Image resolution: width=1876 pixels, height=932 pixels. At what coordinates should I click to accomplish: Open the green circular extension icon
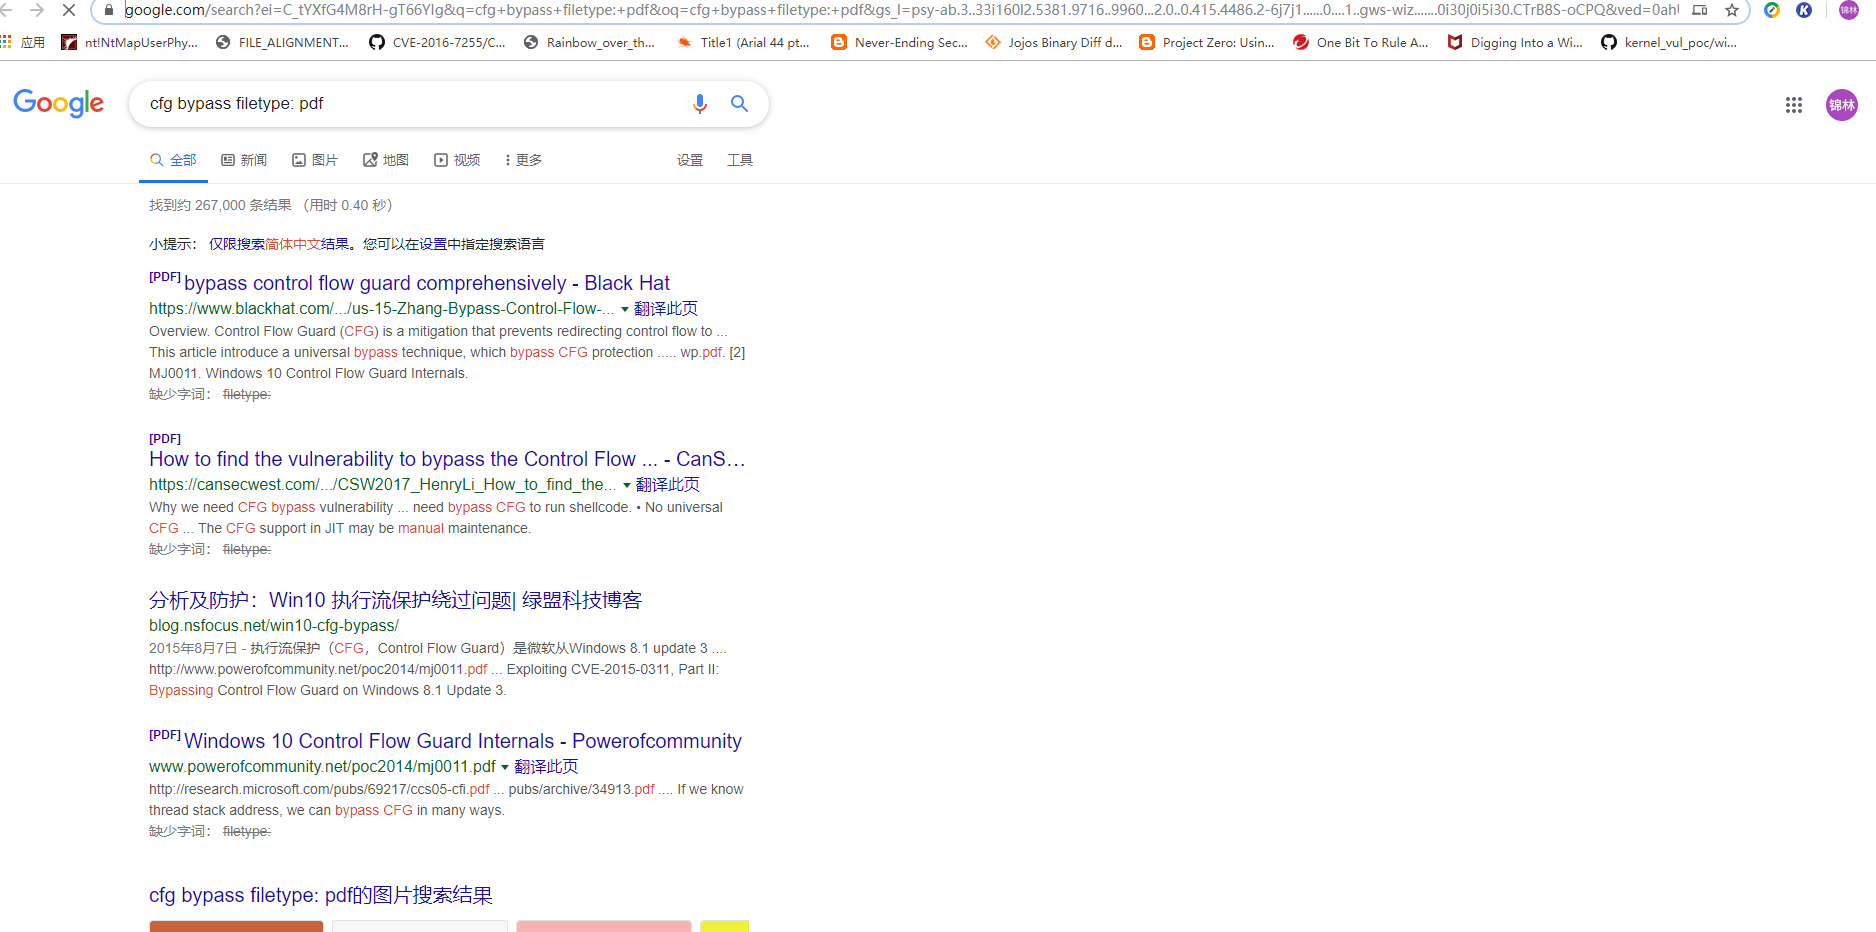1772,10
